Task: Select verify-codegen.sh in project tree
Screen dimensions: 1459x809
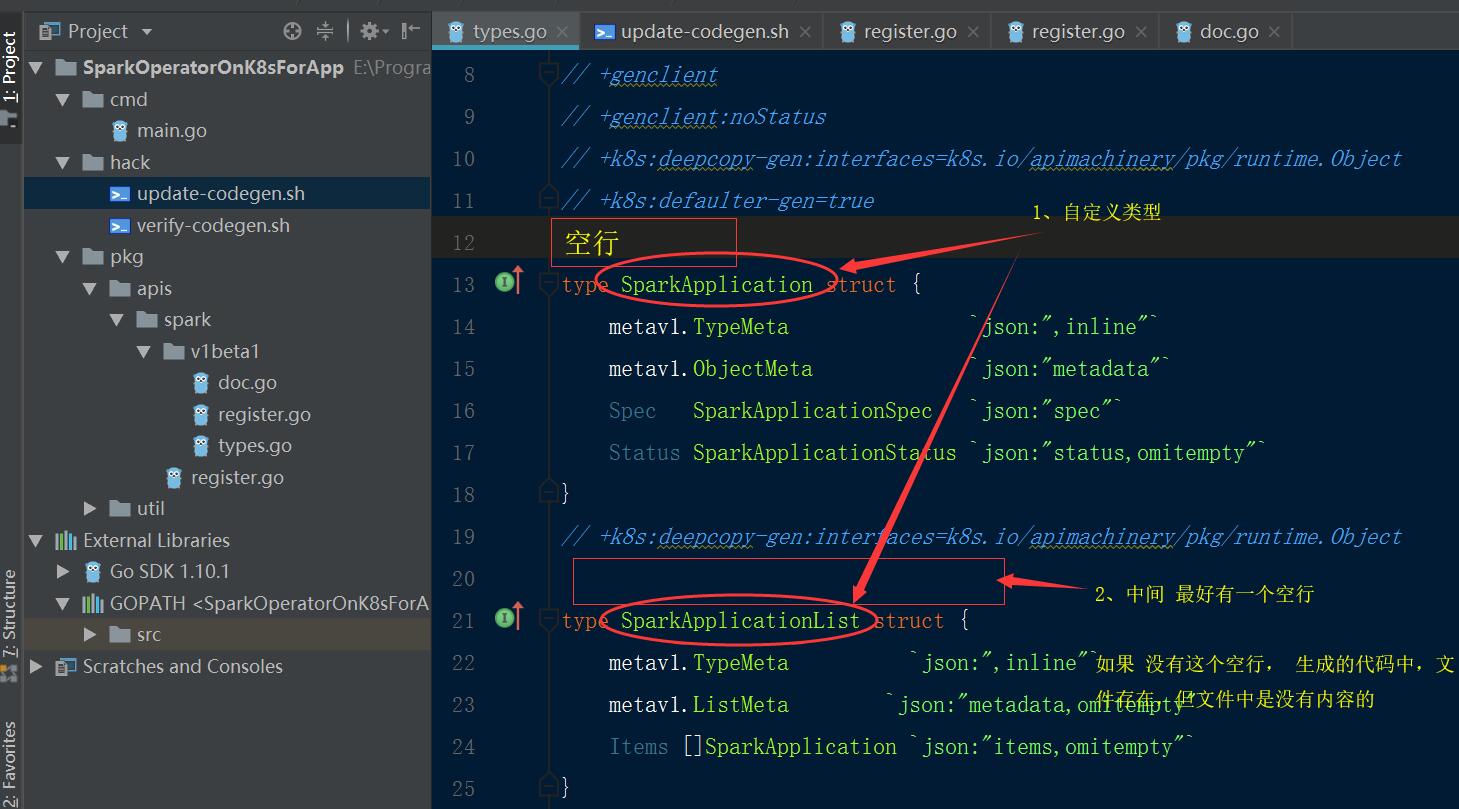Action: pyautogui.click(x=213, y=226)
